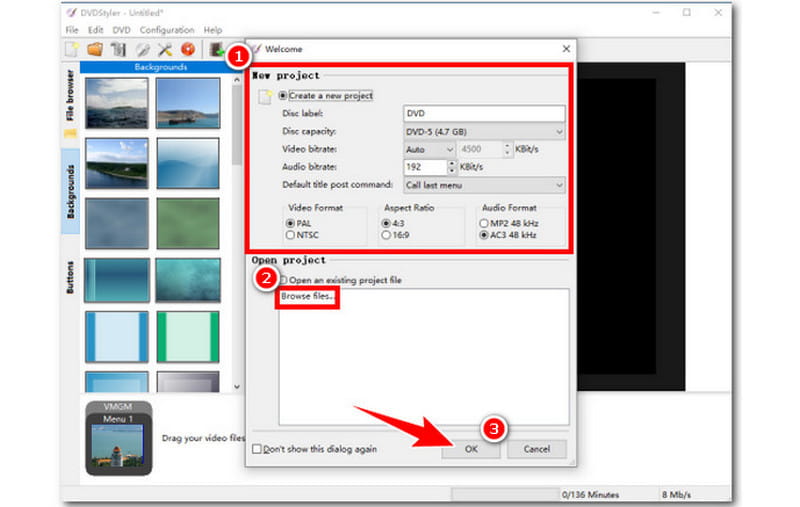Check Don't show this dialog again
The height and width of the screenshot is (507, 800).
[257, 449]
